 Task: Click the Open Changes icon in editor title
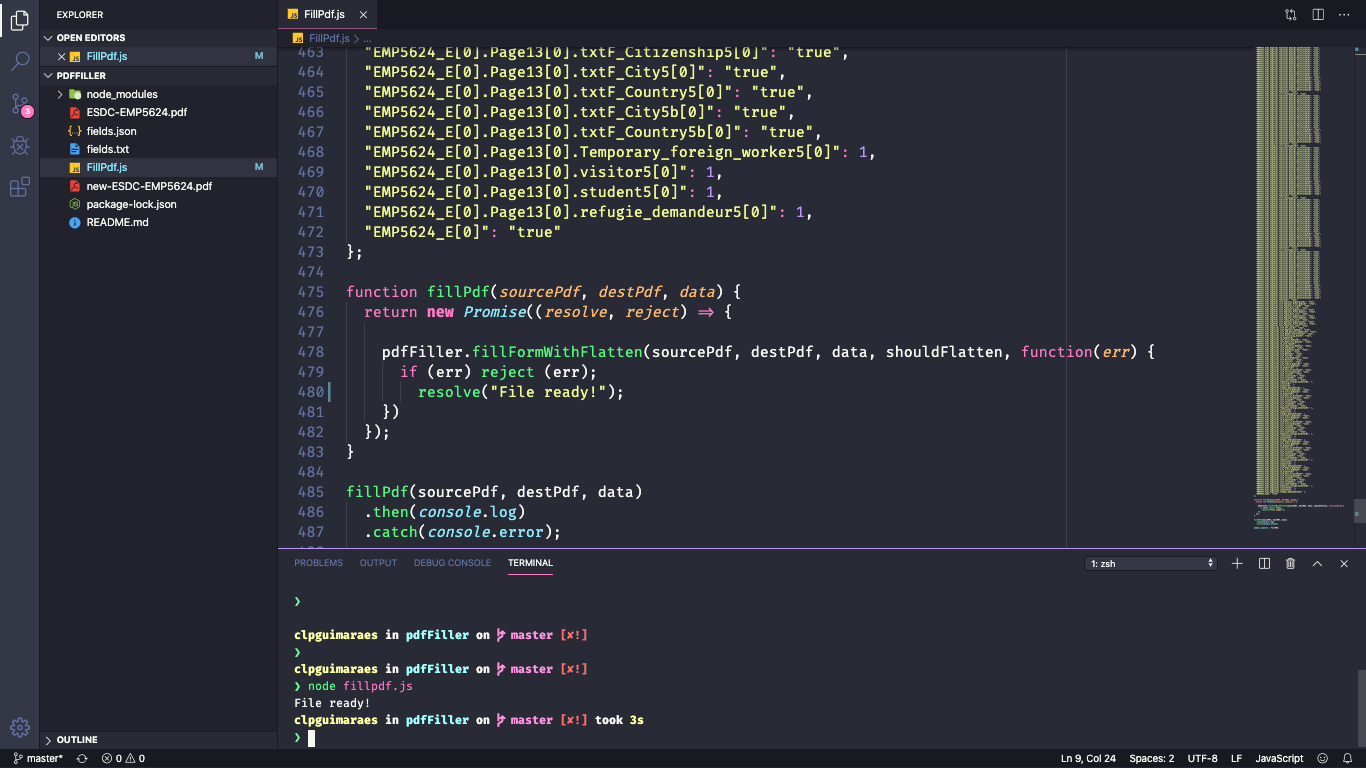(1291, 15)
